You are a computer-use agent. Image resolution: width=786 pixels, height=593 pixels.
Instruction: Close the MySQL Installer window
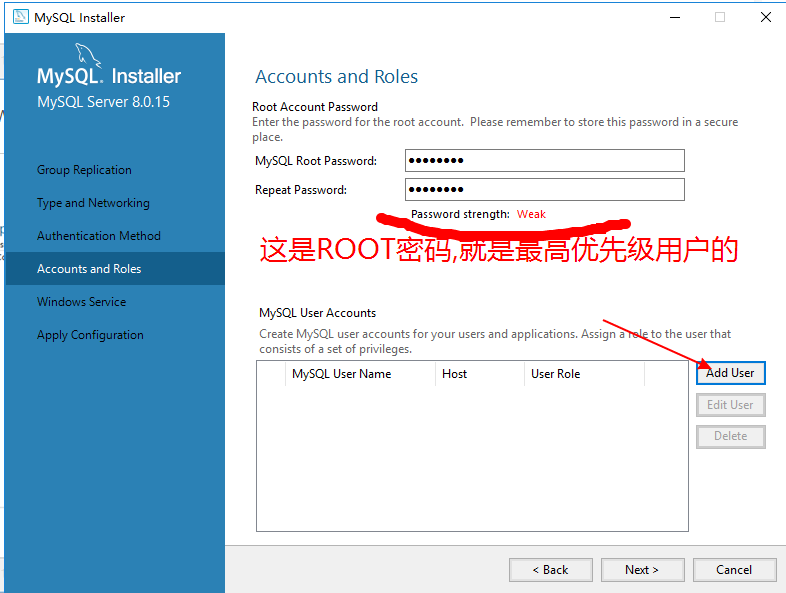[x=765, y=18]
